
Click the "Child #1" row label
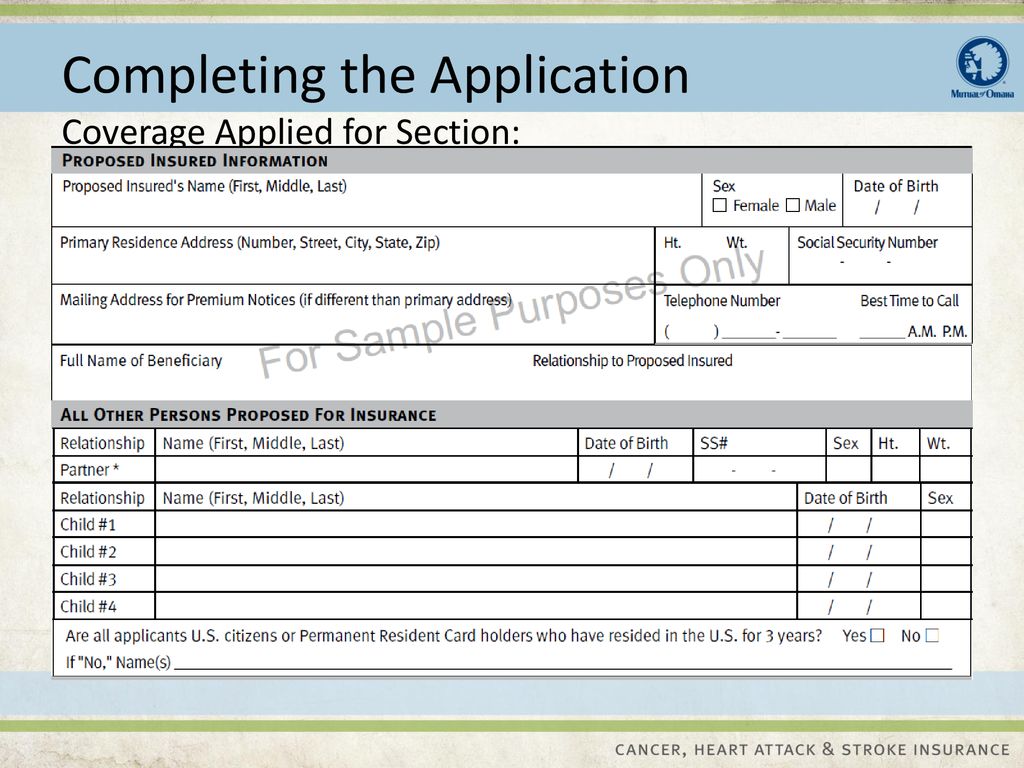(88, 524)
